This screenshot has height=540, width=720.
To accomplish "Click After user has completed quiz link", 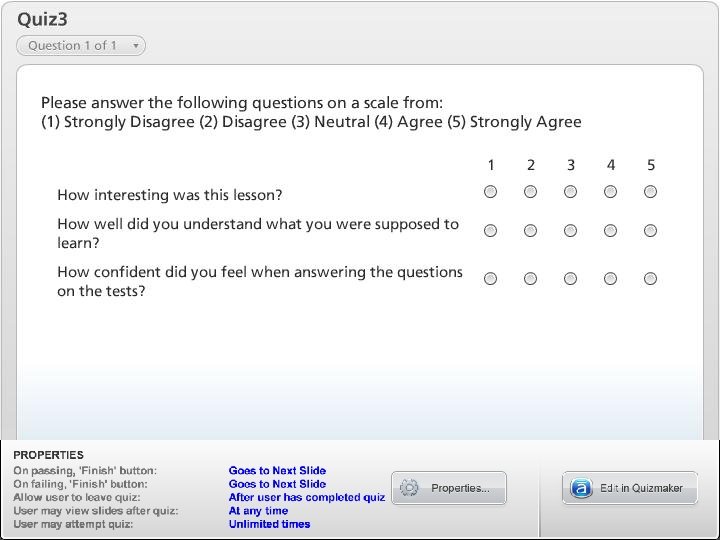I will click(x=307, y=497).
